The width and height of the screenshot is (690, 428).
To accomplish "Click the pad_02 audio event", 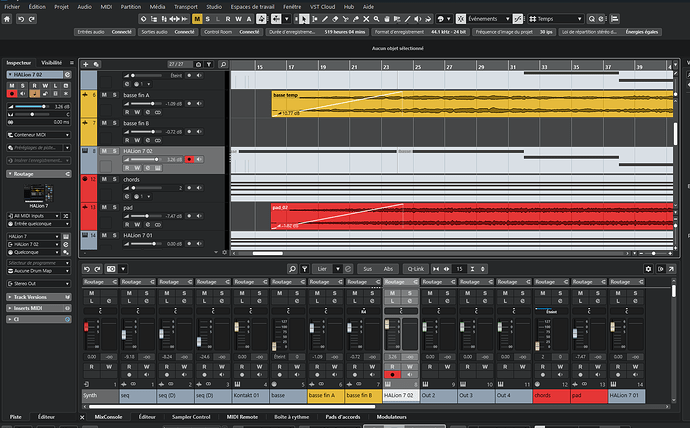I will tap(472, 216).
